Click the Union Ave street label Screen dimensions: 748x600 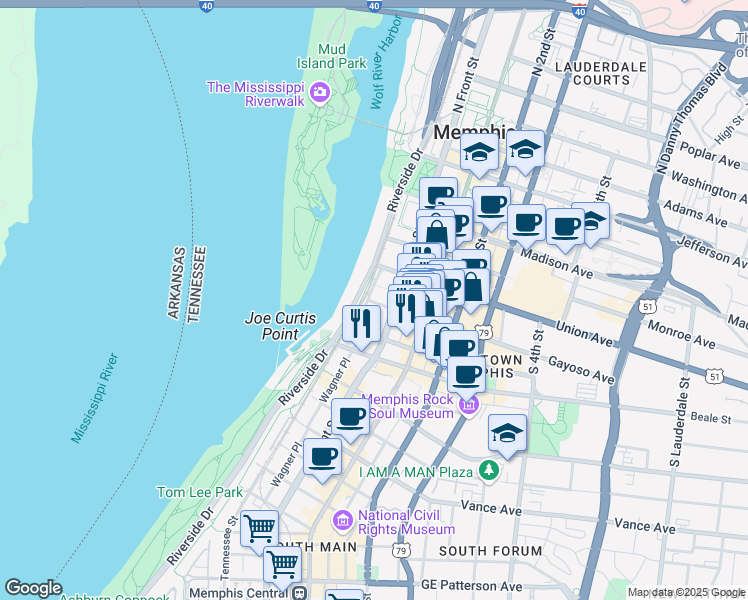point(584,333)
